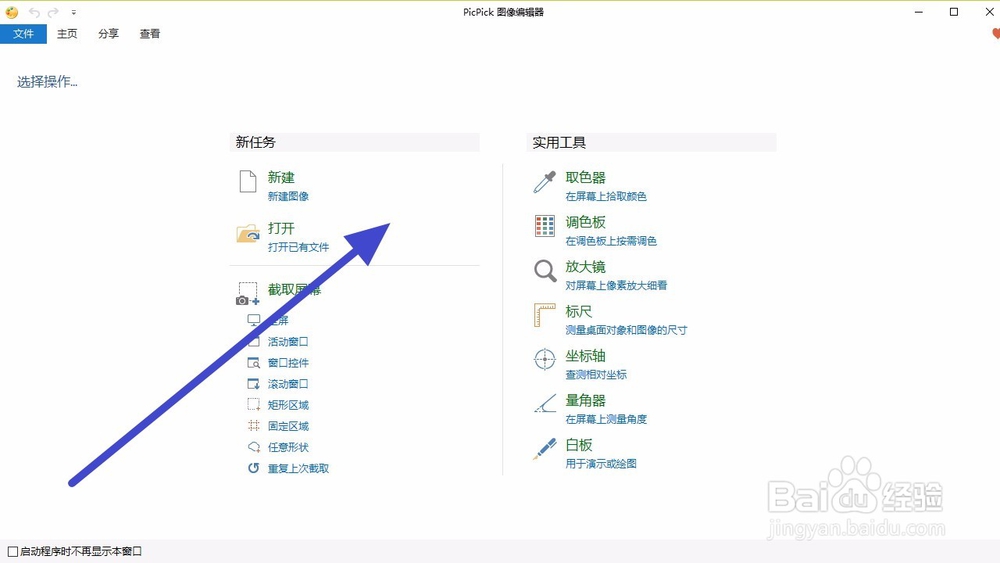Open the 文件 tab

pos(24,34)
